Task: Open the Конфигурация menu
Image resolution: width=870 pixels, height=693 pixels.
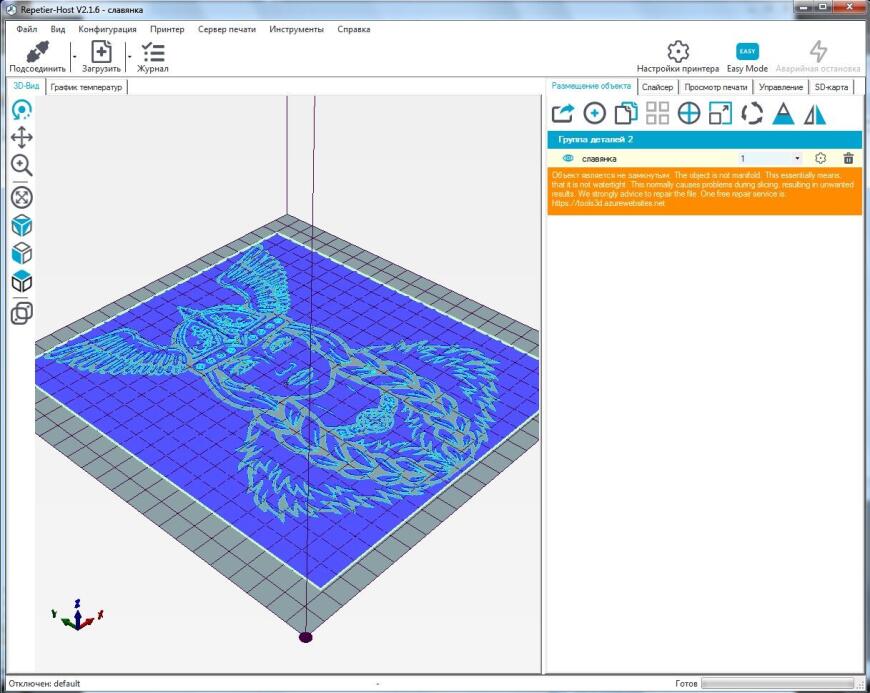Action: [x=107, y=29]
